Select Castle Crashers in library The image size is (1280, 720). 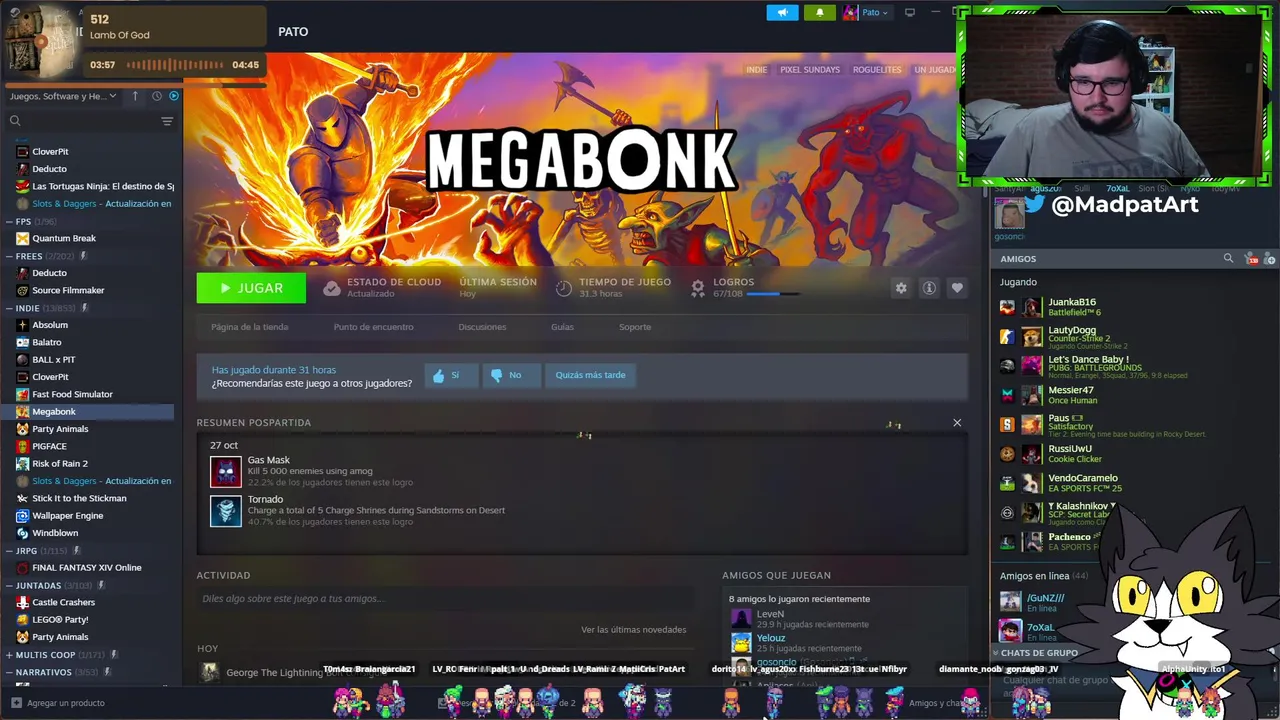pyautogui.click(x=64, y=602)
